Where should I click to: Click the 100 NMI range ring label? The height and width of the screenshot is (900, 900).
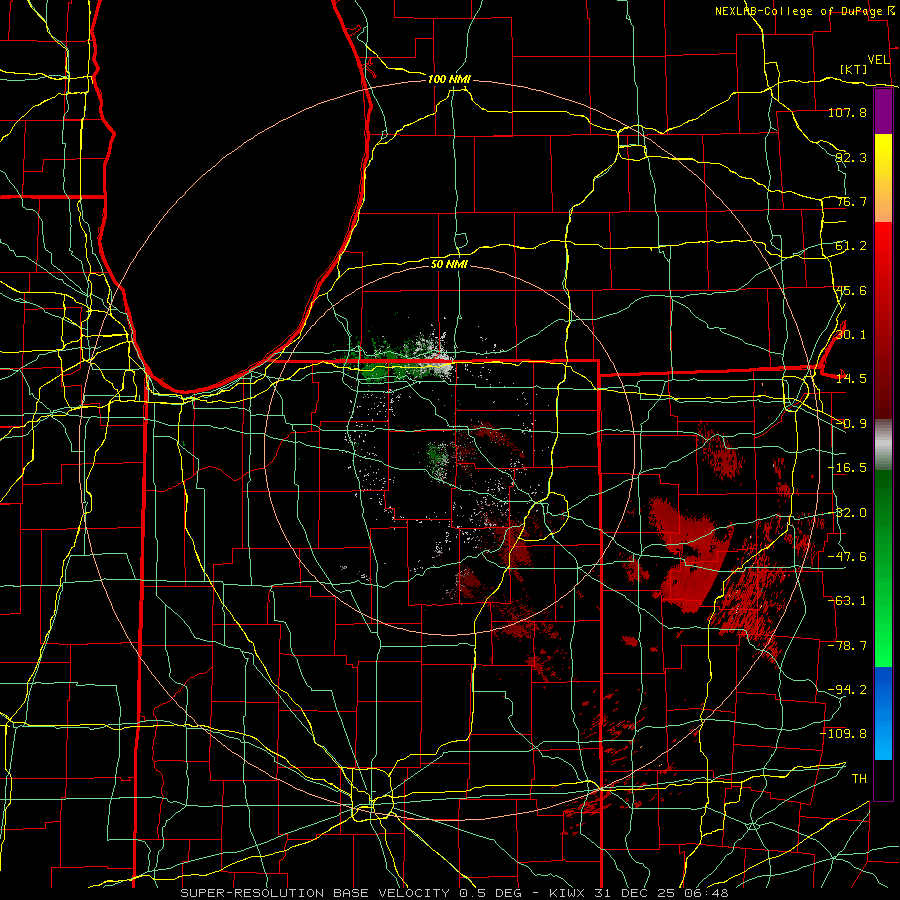[449, 79]
